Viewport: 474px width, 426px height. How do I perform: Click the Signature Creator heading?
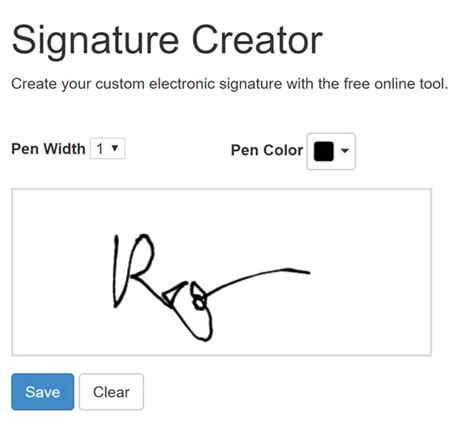[167, 41]
